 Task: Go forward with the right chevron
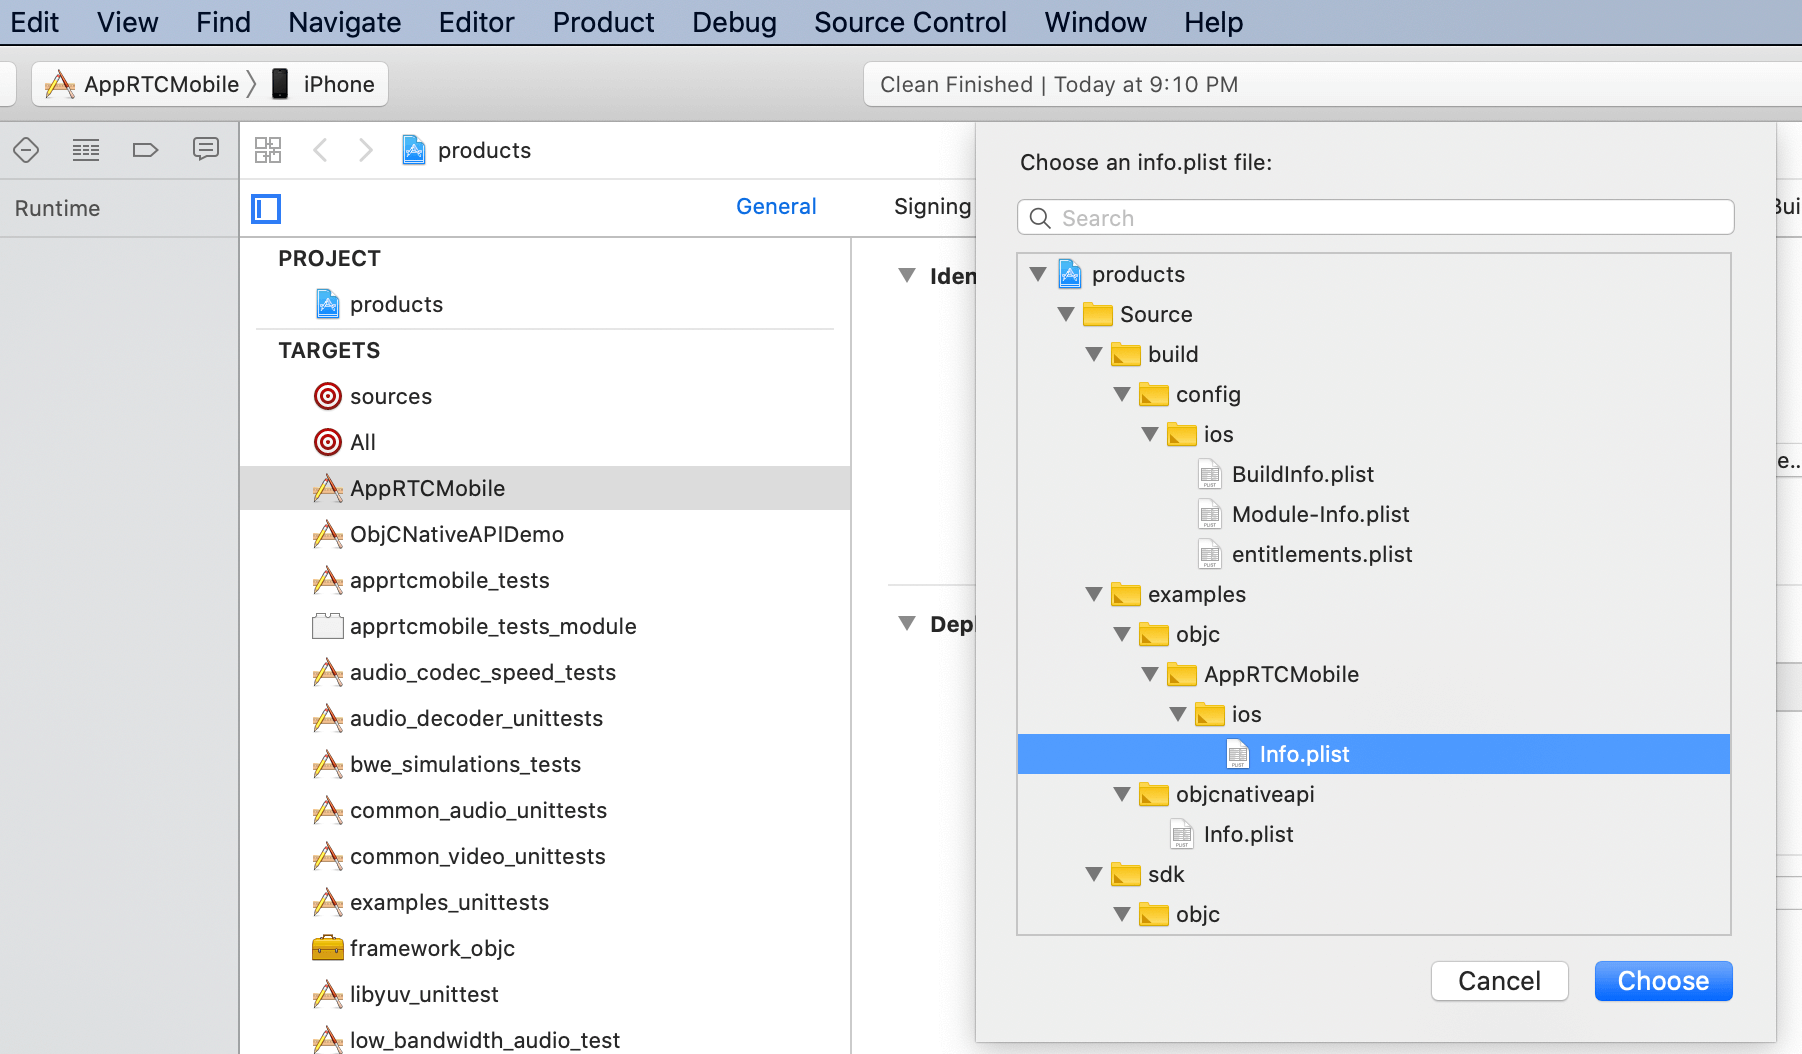tap(366, 150)
